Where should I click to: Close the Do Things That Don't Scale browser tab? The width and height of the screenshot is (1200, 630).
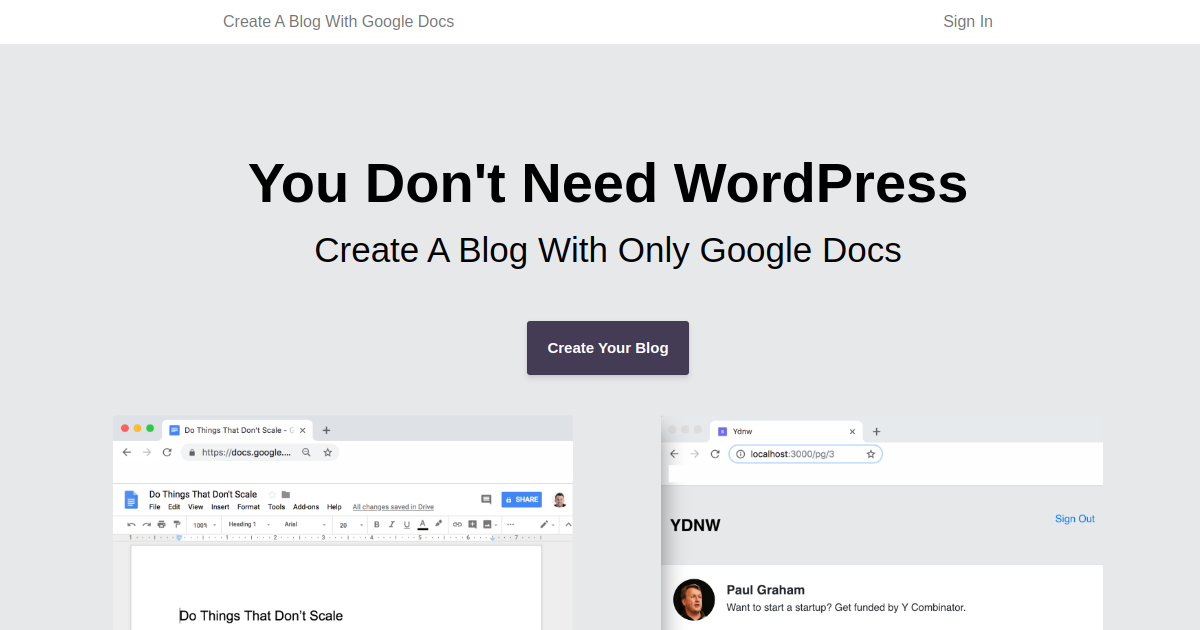pyautogui.click(x=302, y=430)
